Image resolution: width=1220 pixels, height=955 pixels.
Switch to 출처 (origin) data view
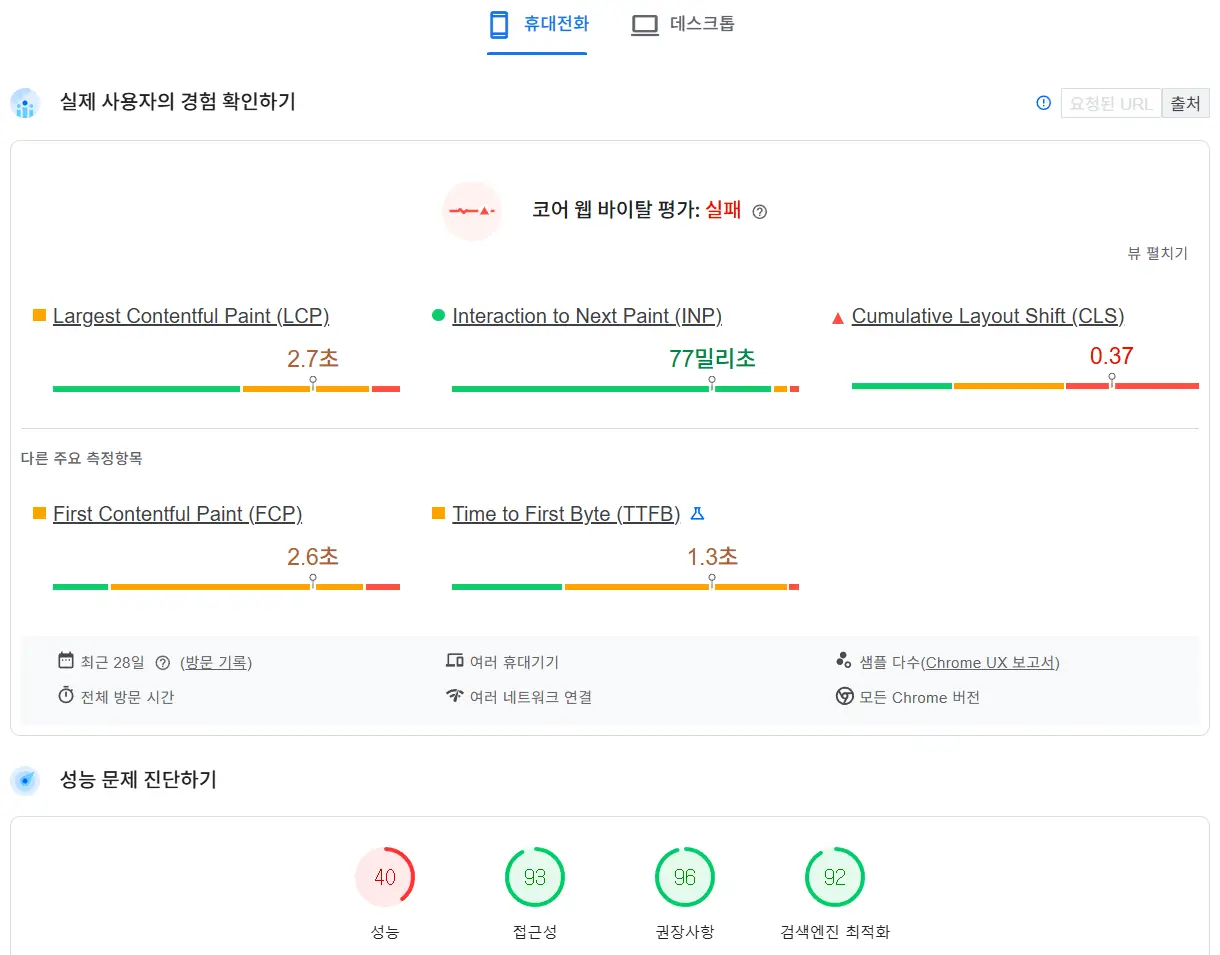pyautogui.click(x=1185, y=103)
